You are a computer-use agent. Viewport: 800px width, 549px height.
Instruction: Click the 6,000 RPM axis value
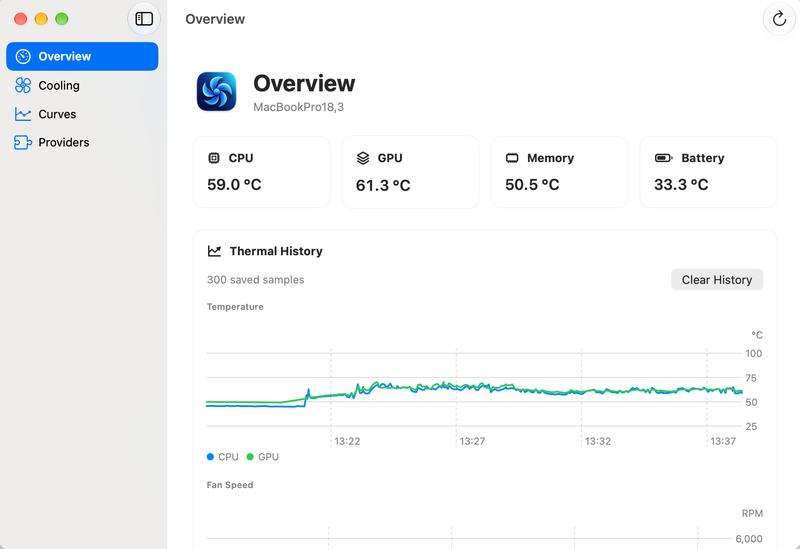[749, 539]
